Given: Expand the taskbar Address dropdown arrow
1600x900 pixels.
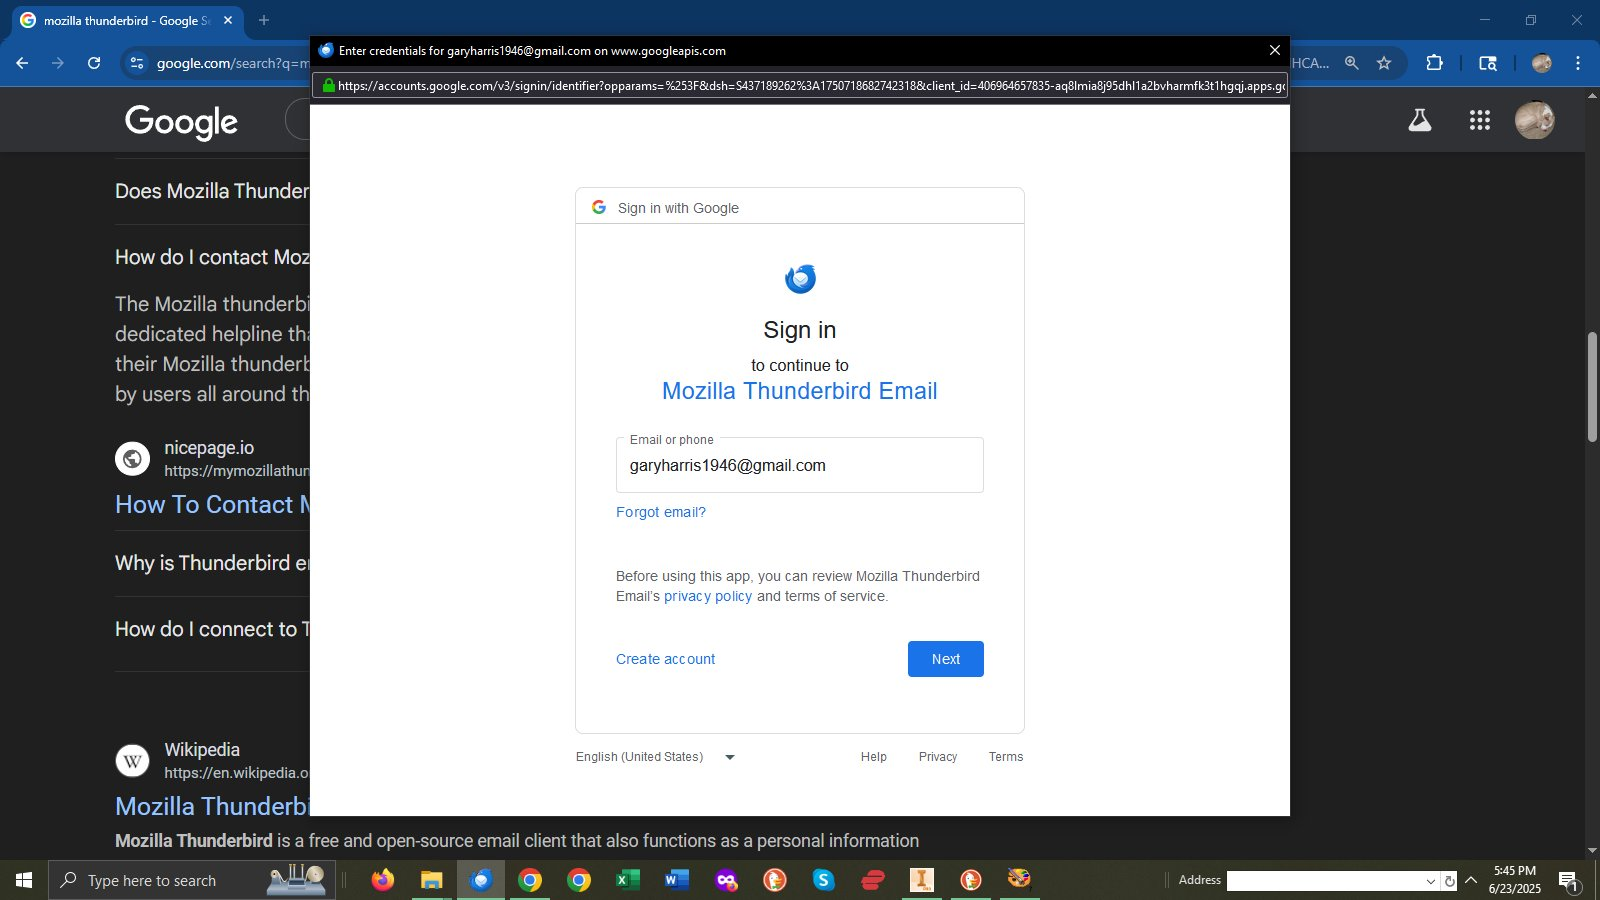Looking at the screenshot, I should pos(1430,881).
